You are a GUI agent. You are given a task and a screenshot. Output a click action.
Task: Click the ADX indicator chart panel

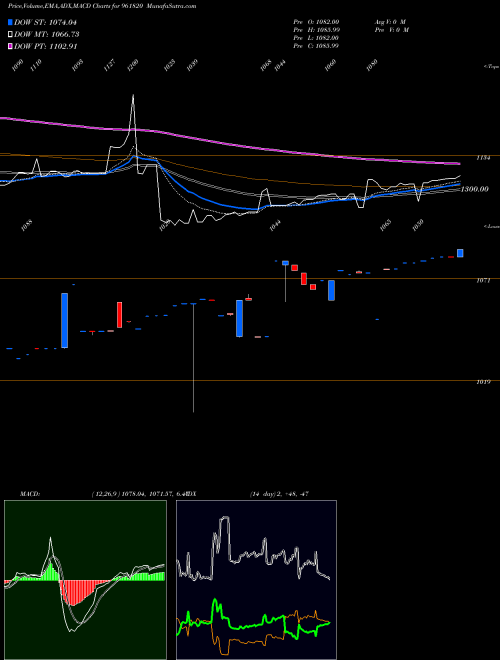click(x=256, y=580)
